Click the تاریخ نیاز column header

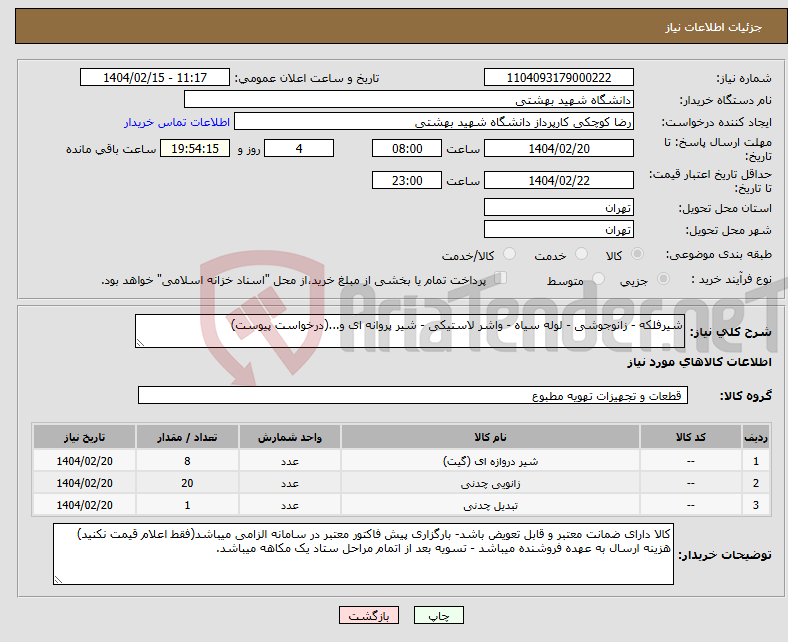pyautogui.click(x=84, y=437)
